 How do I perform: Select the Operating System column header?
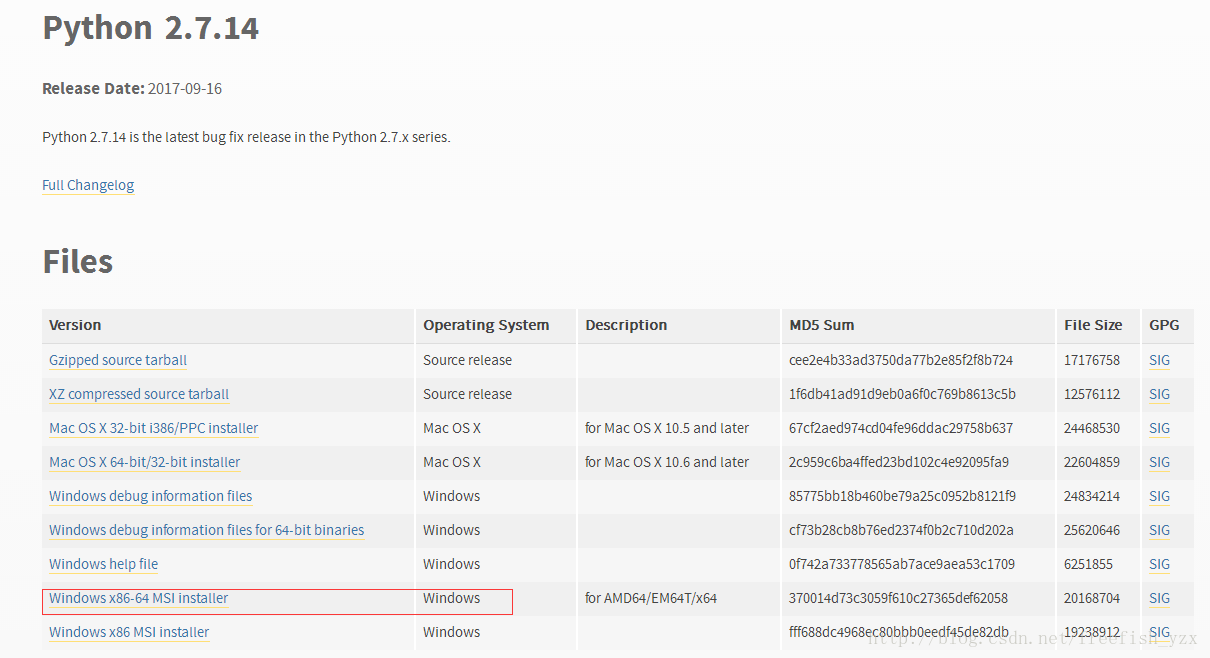(x=486, y=325)
